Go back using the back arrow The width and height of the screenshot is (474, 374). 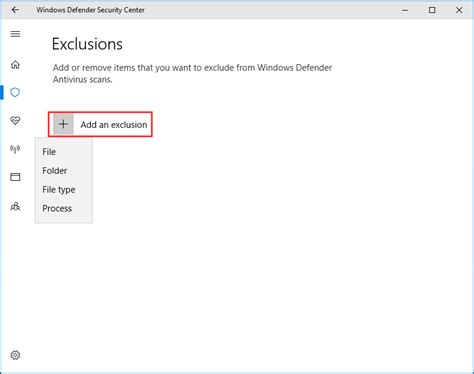click(15, 10)
